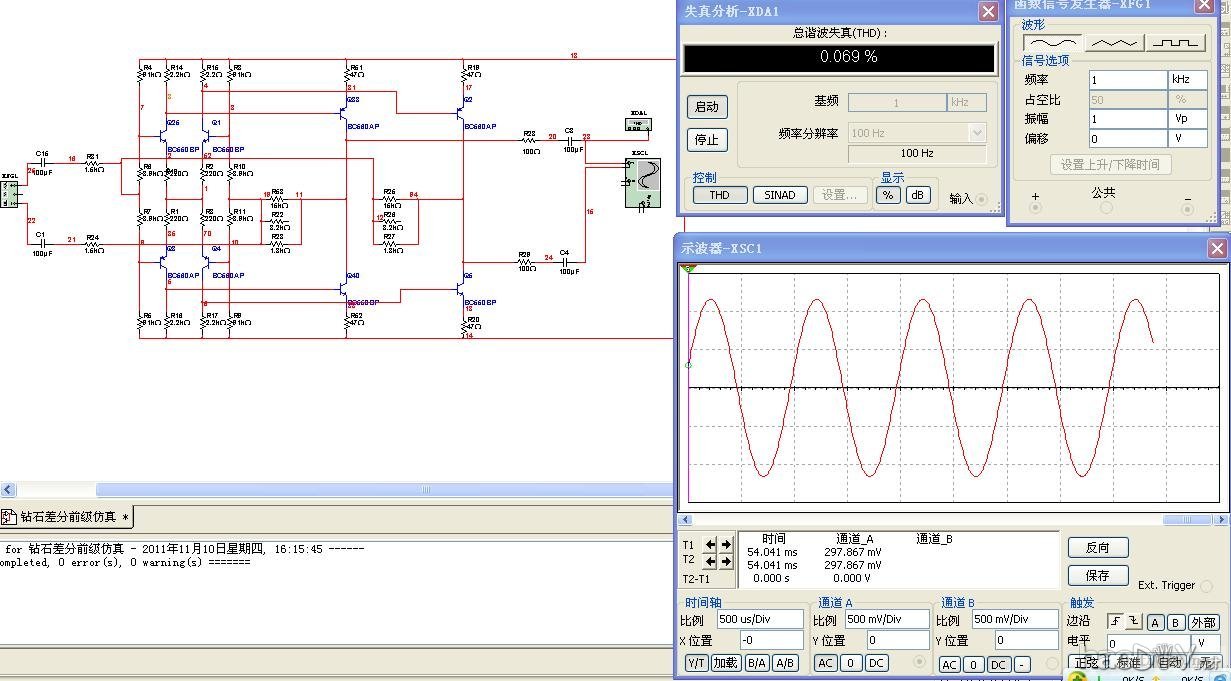Viewport: 1231px width, 681px height.
Task: Open the amplitude unit Vp selector
Action: pyautogui.click(x=1187, y=118)
